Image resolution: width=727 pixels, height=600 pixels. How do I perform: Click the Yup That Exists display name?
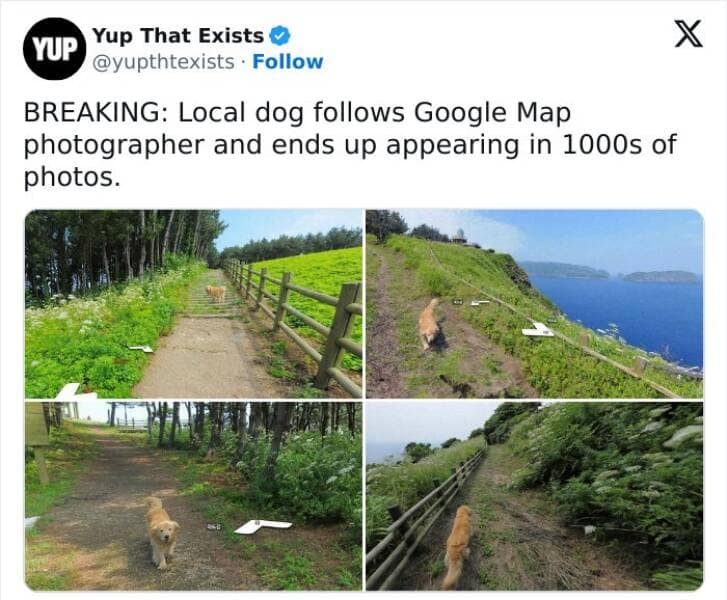[x=178, y=36]
